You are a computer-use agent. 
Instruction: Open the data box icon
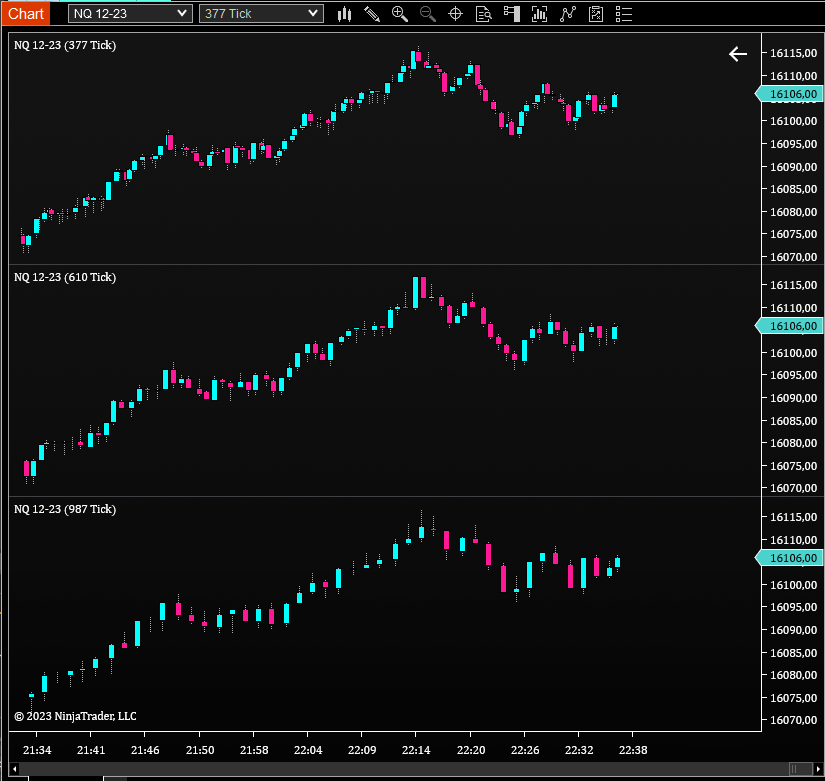click(x=484, y=13)
